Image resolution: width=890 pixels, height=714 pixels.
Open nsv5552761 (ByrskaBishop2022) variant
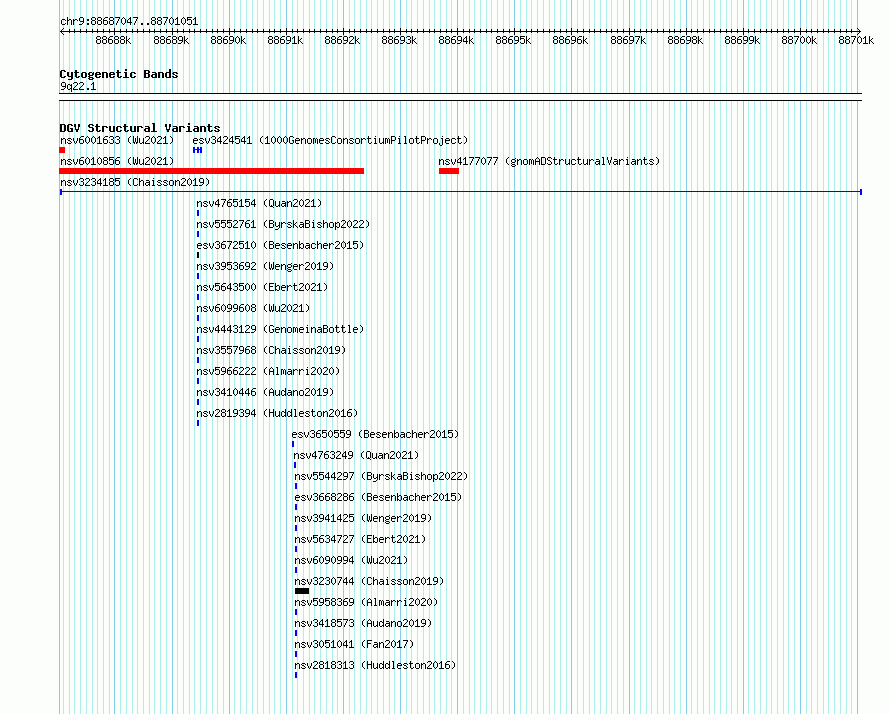point(283,224)
